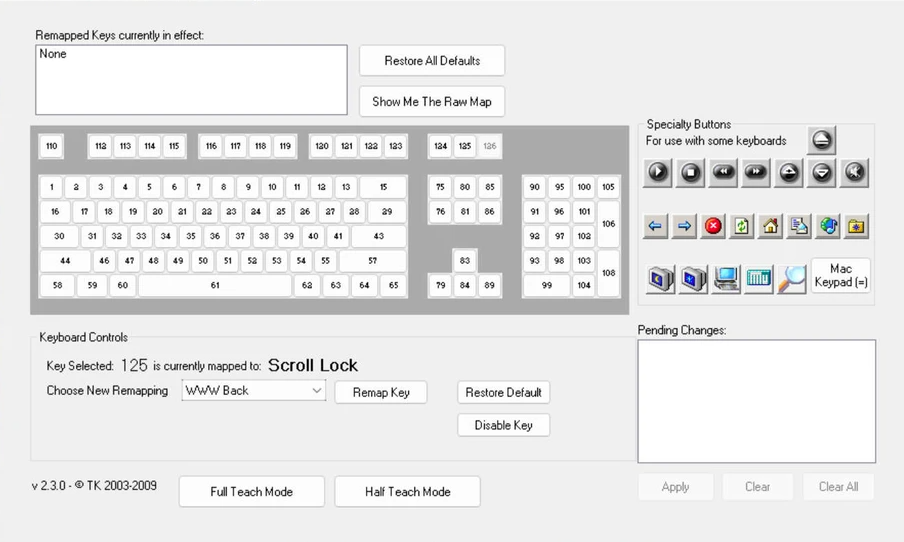Select the My Computer specialty icon
The height and width of the screenshot is (542, 904).
point(726,278)
